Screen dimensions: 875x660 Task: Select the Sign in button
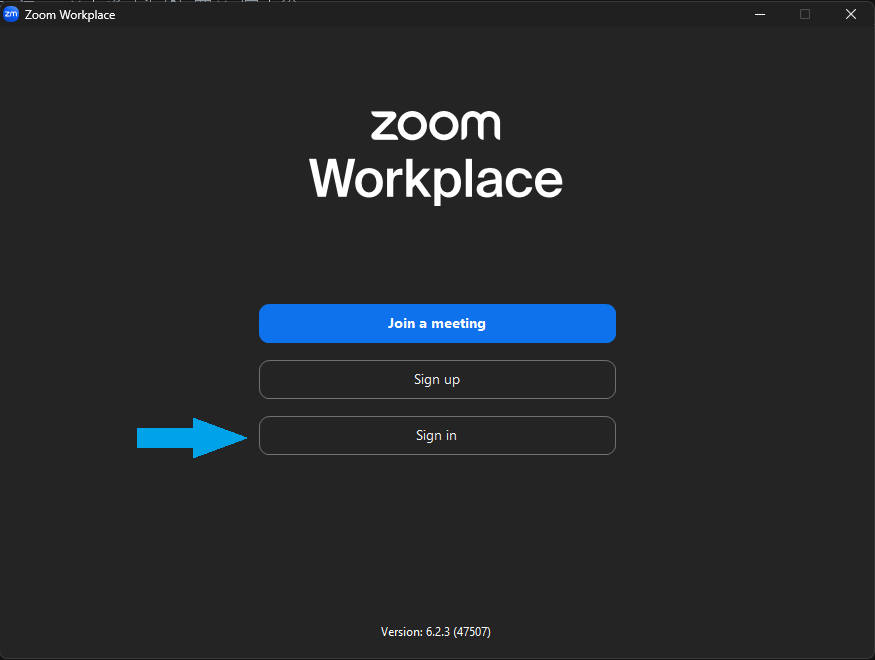pyautogui.click(x=437, y=435)
